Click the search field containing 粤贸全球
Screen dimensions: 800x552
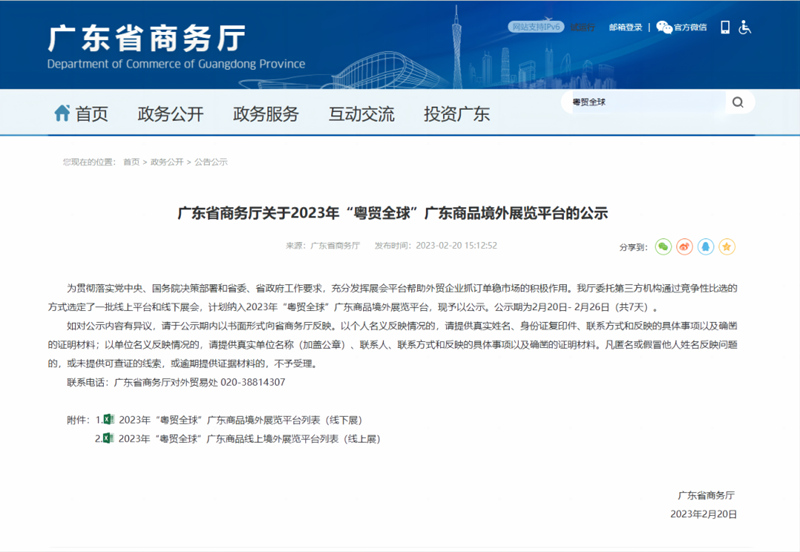640,102
